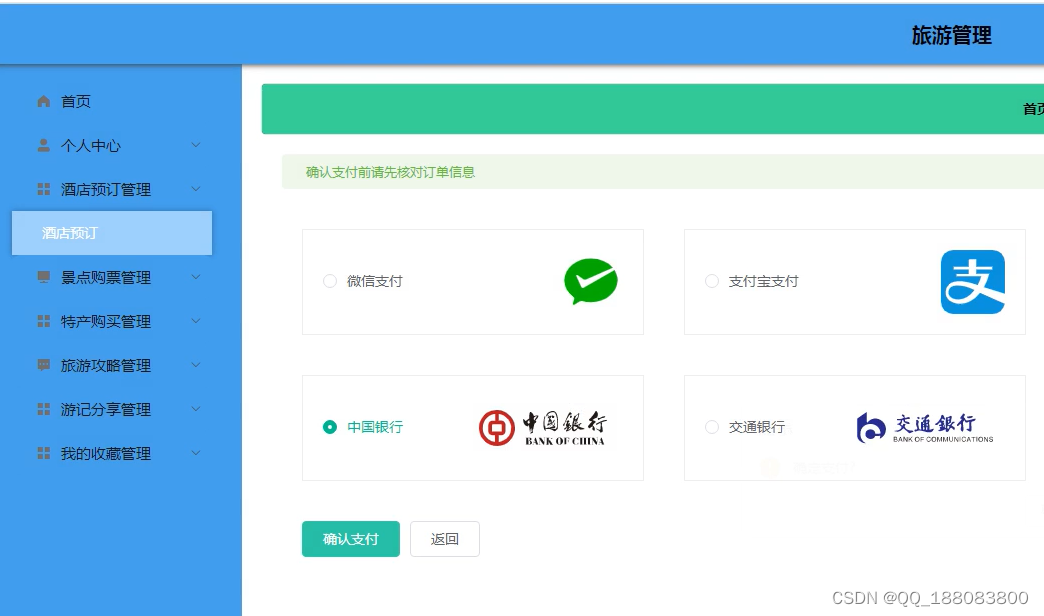Choose 交通银行 as payment method
The image size is (1044, 616).
pyautogui.click(x=711, y=426)
